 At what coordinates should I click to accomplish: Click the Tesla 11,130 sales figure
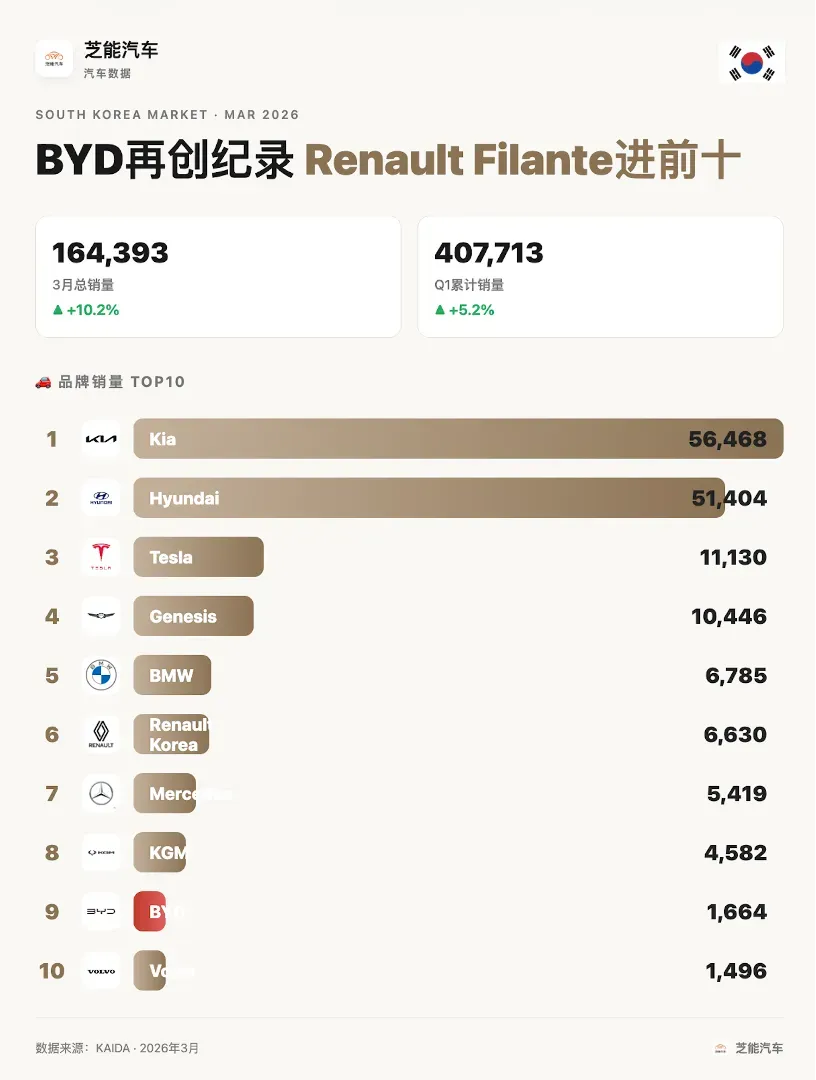[x=733, y=557]
